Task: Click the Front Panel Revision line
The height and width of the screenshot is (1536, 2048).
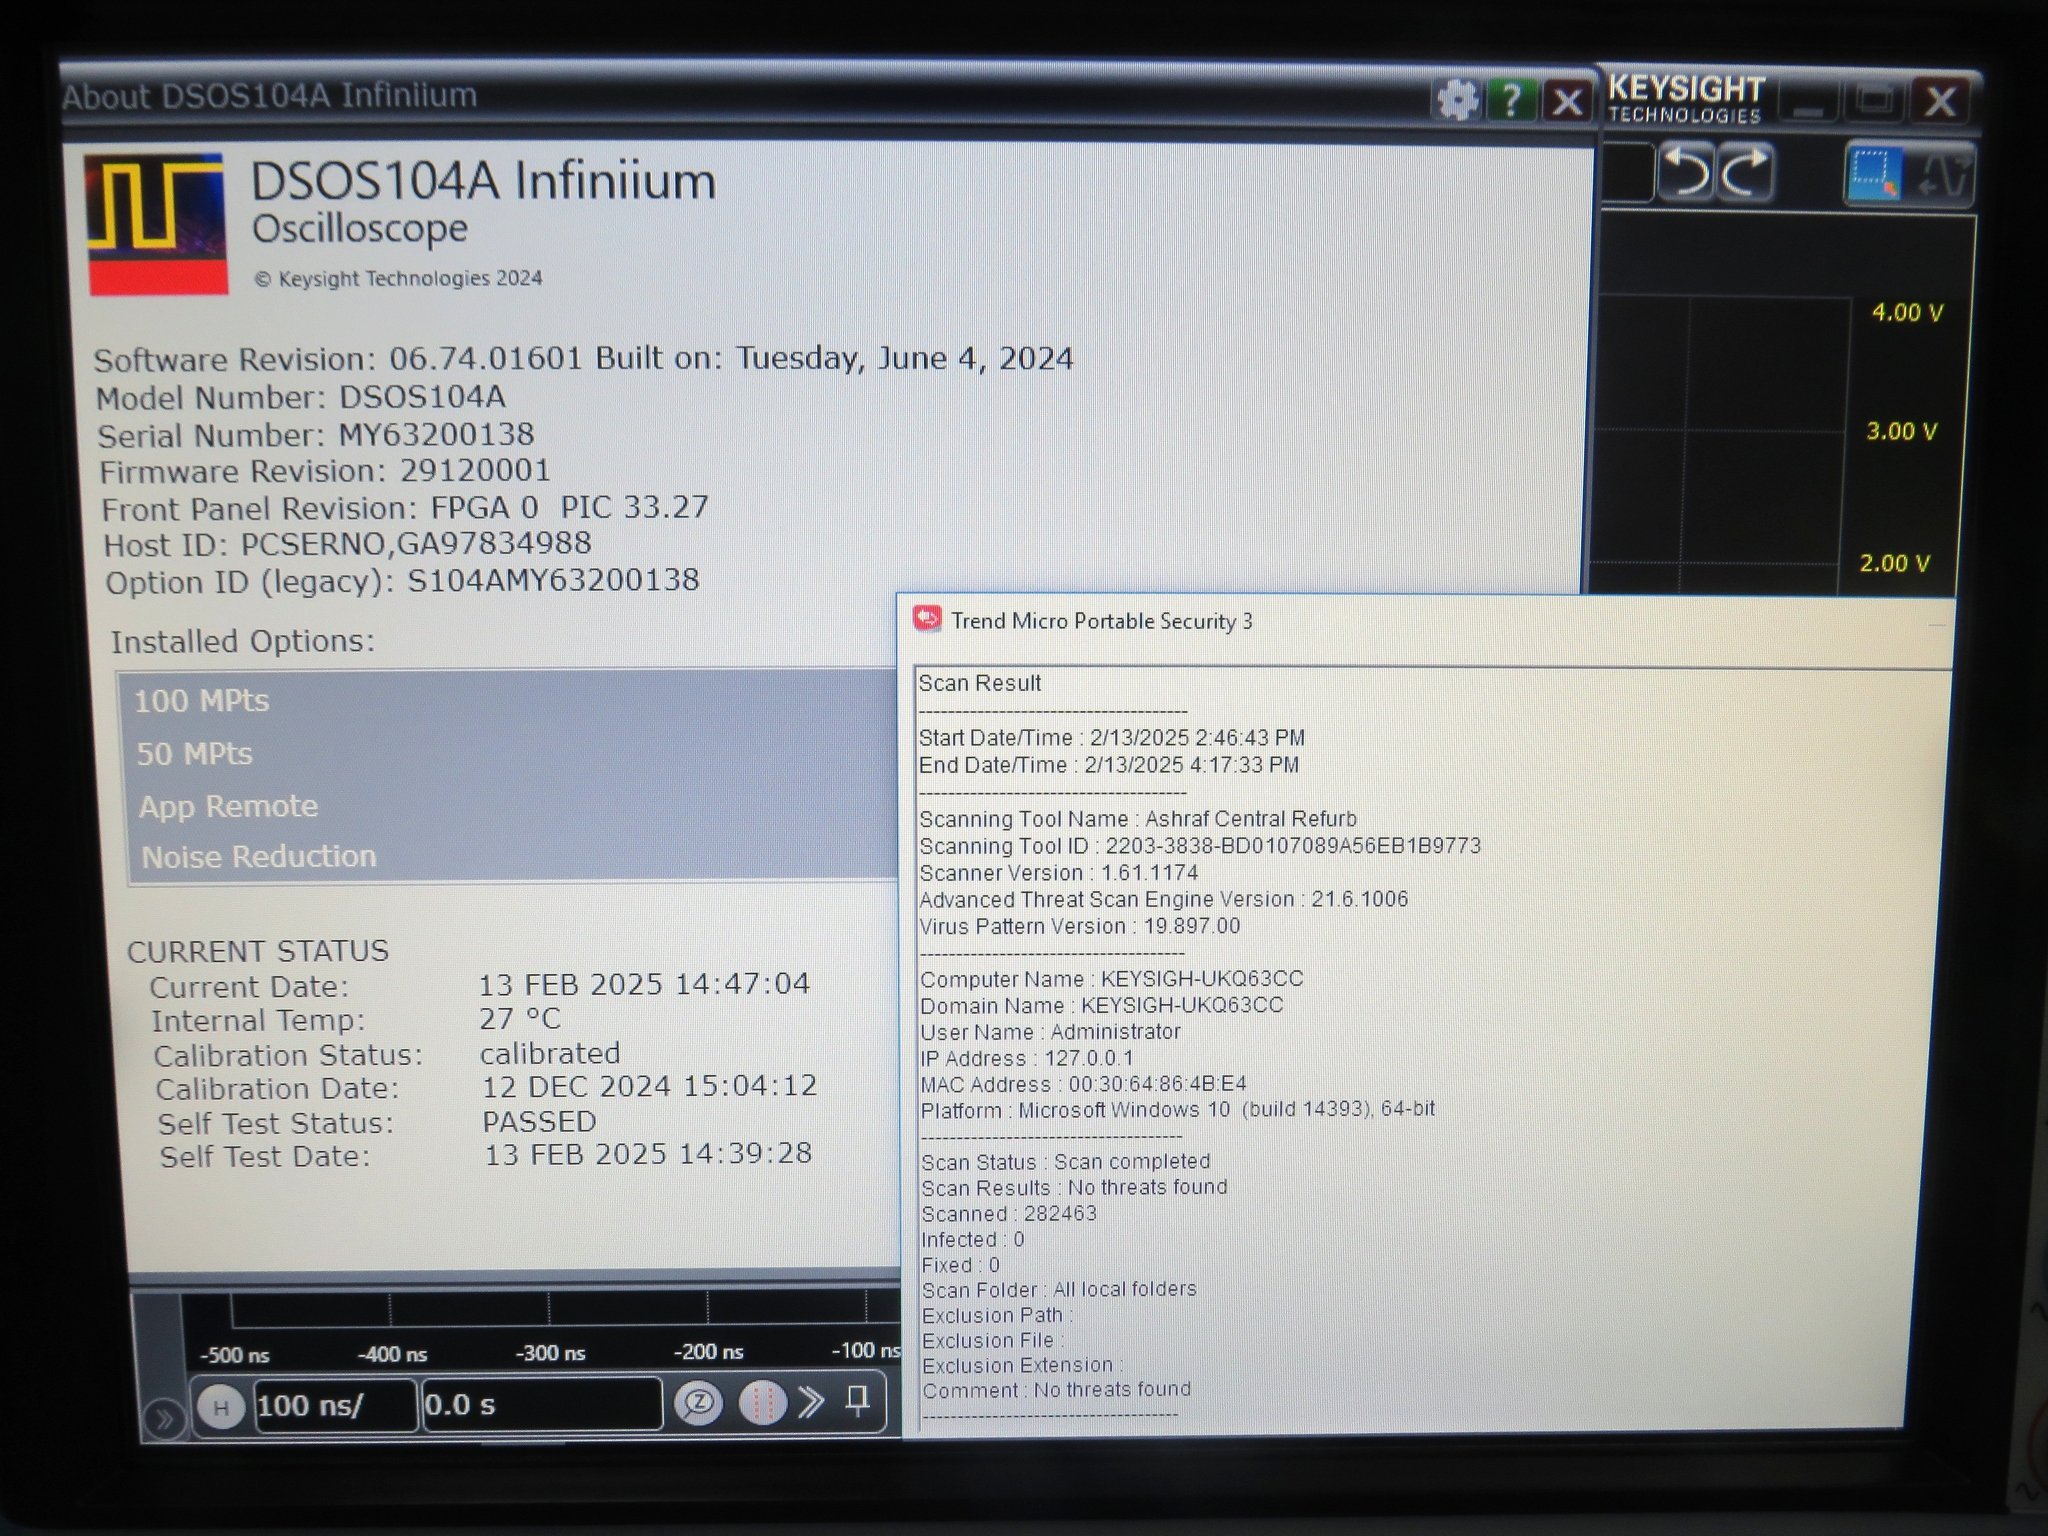Action: click(x=405, y=508)
